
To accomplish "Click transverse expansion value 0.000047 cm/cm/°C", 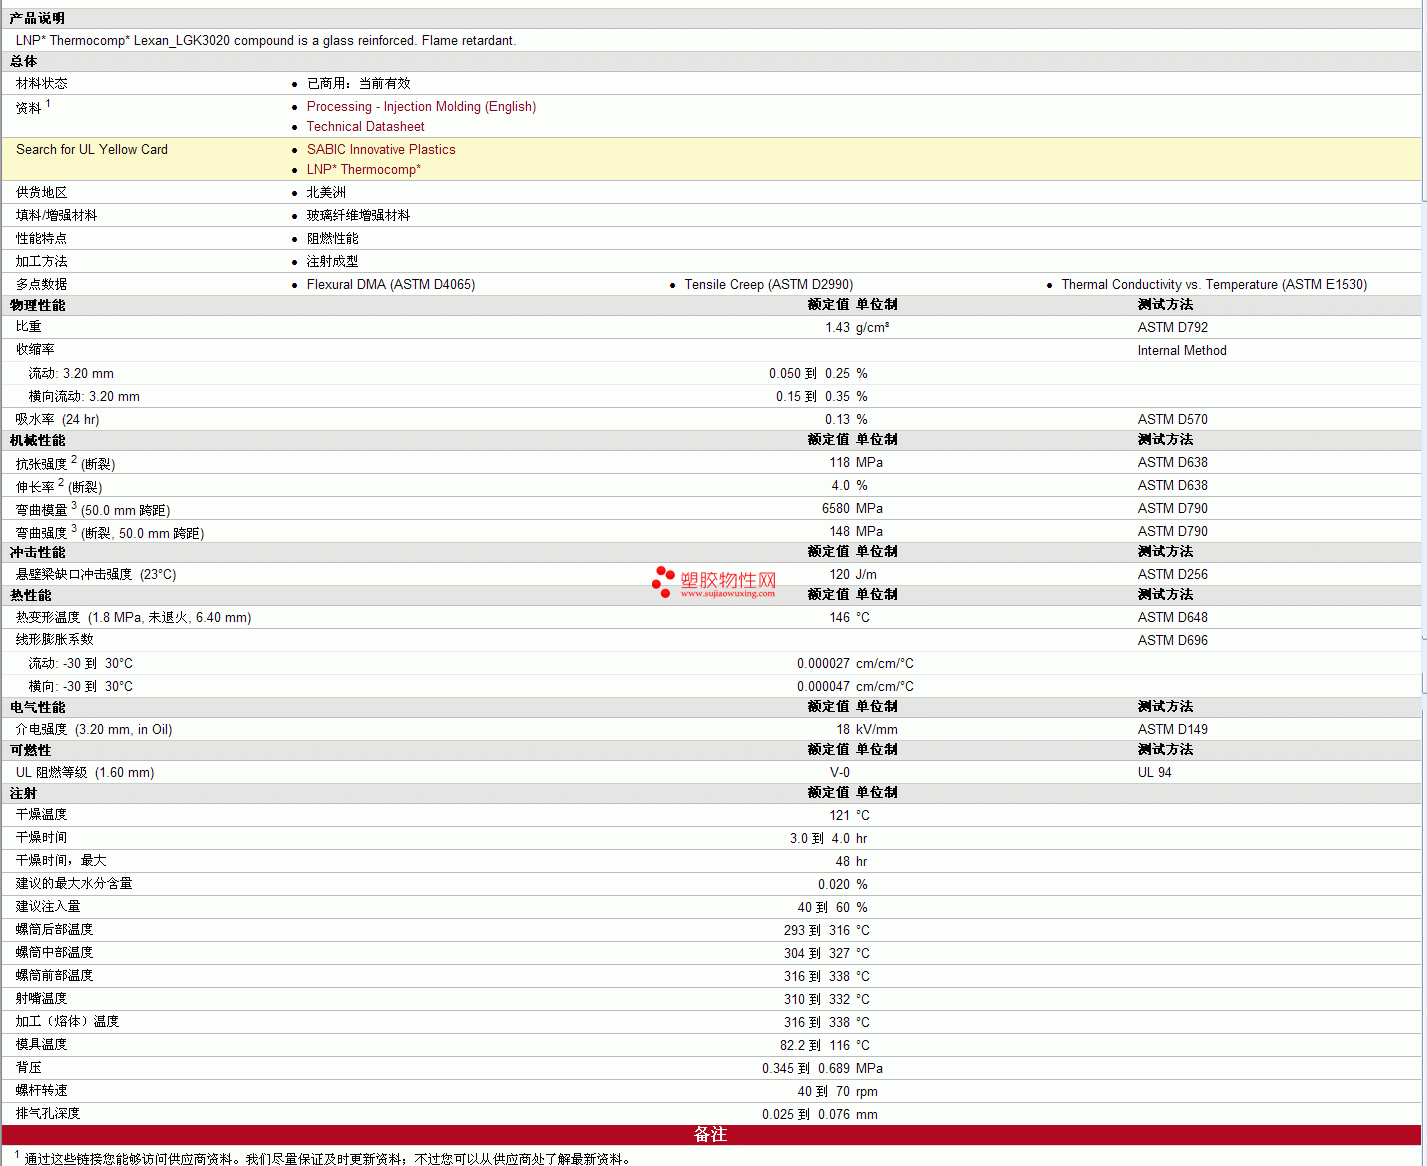I will 855,687.
